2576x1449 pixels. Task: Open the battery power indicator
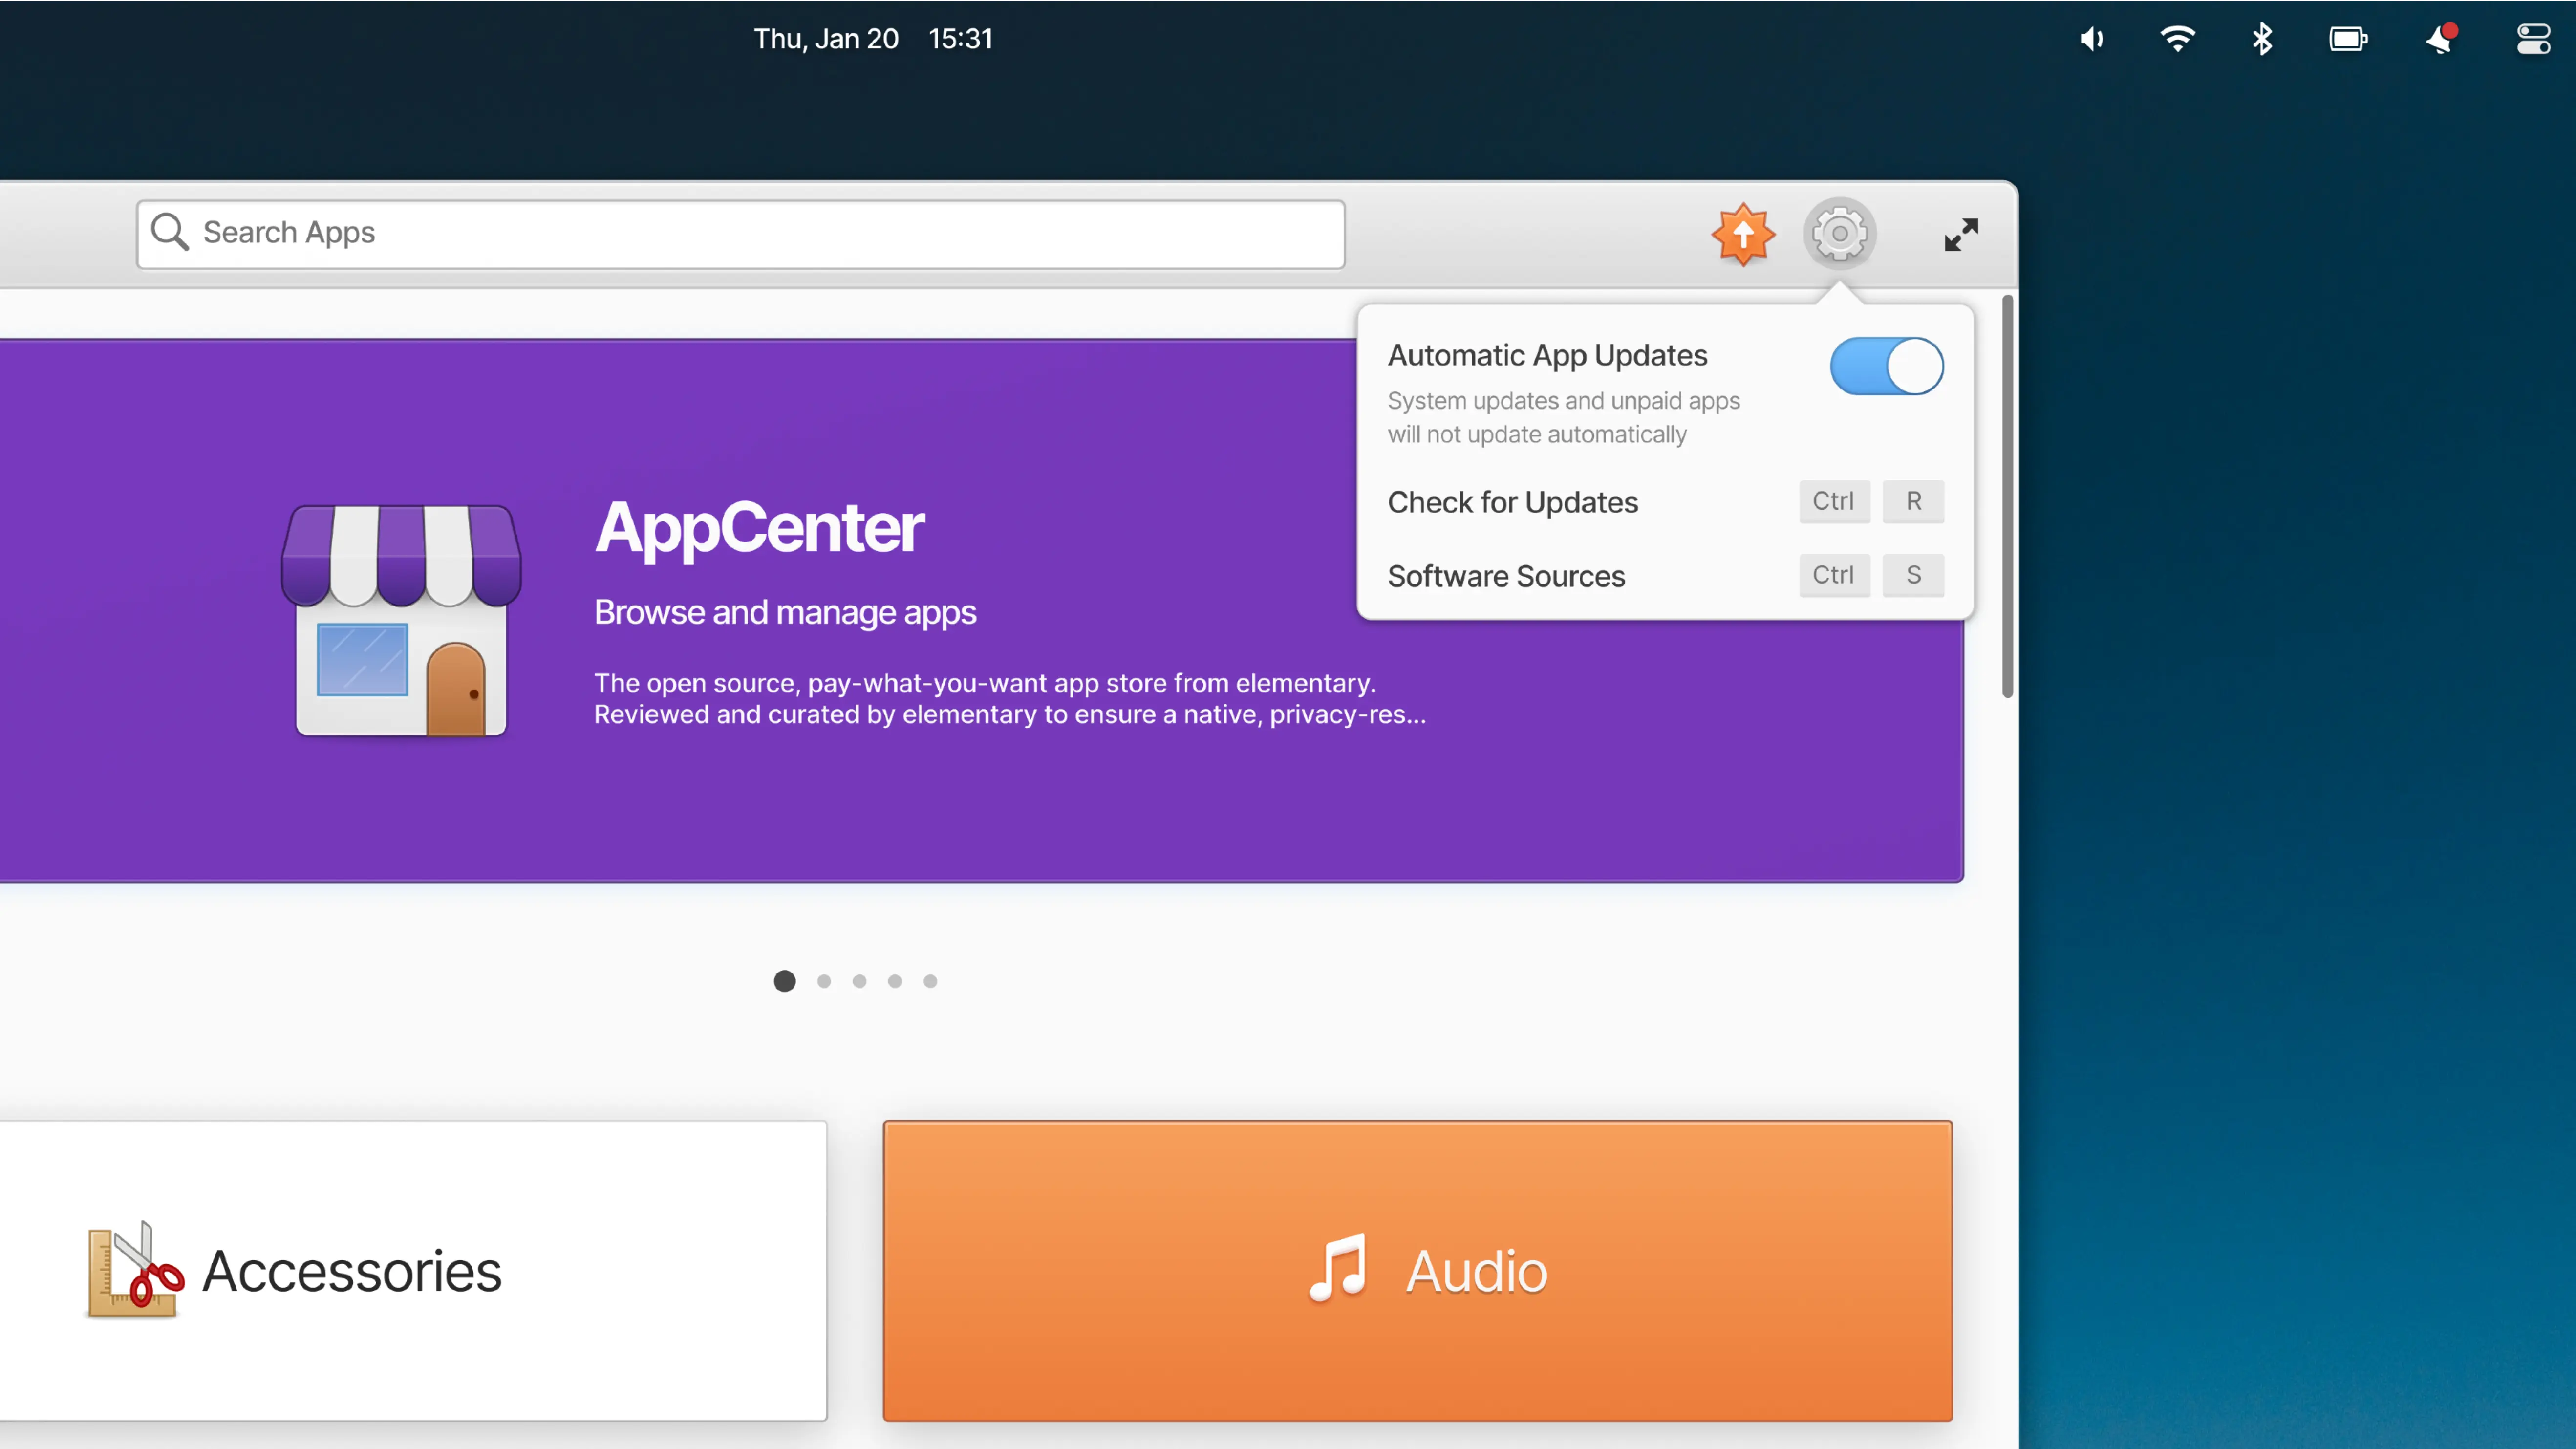click(2348, 39)
